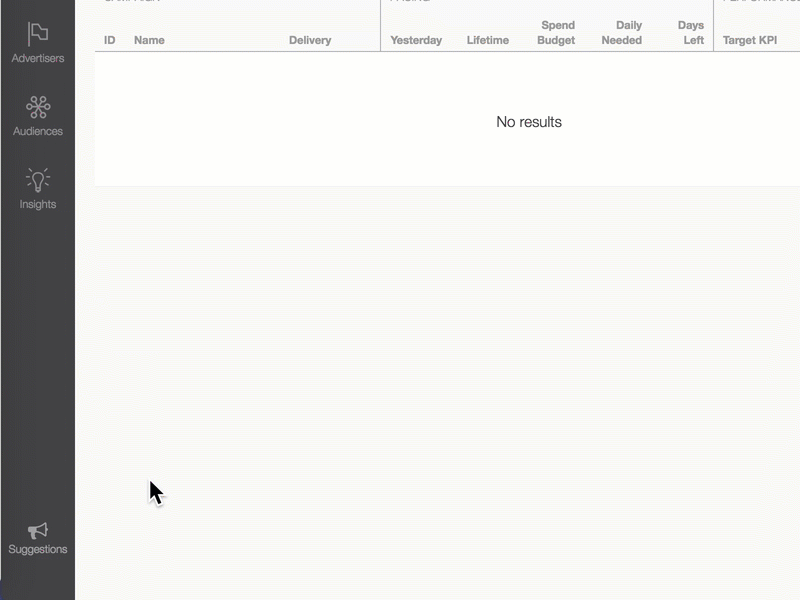
Task: Click the Daily Needed column header
Action: 621,33
